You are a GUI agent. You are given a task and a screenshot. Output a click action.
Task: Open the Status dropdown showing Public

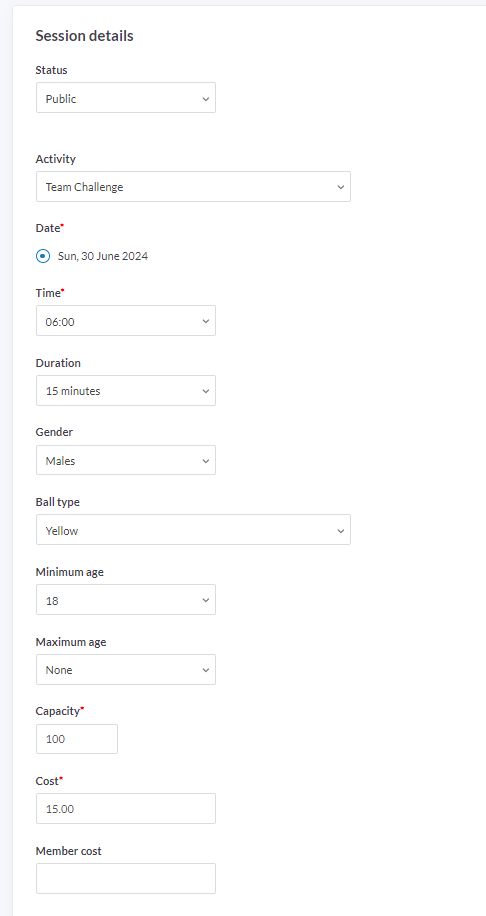tap(126, 98)
